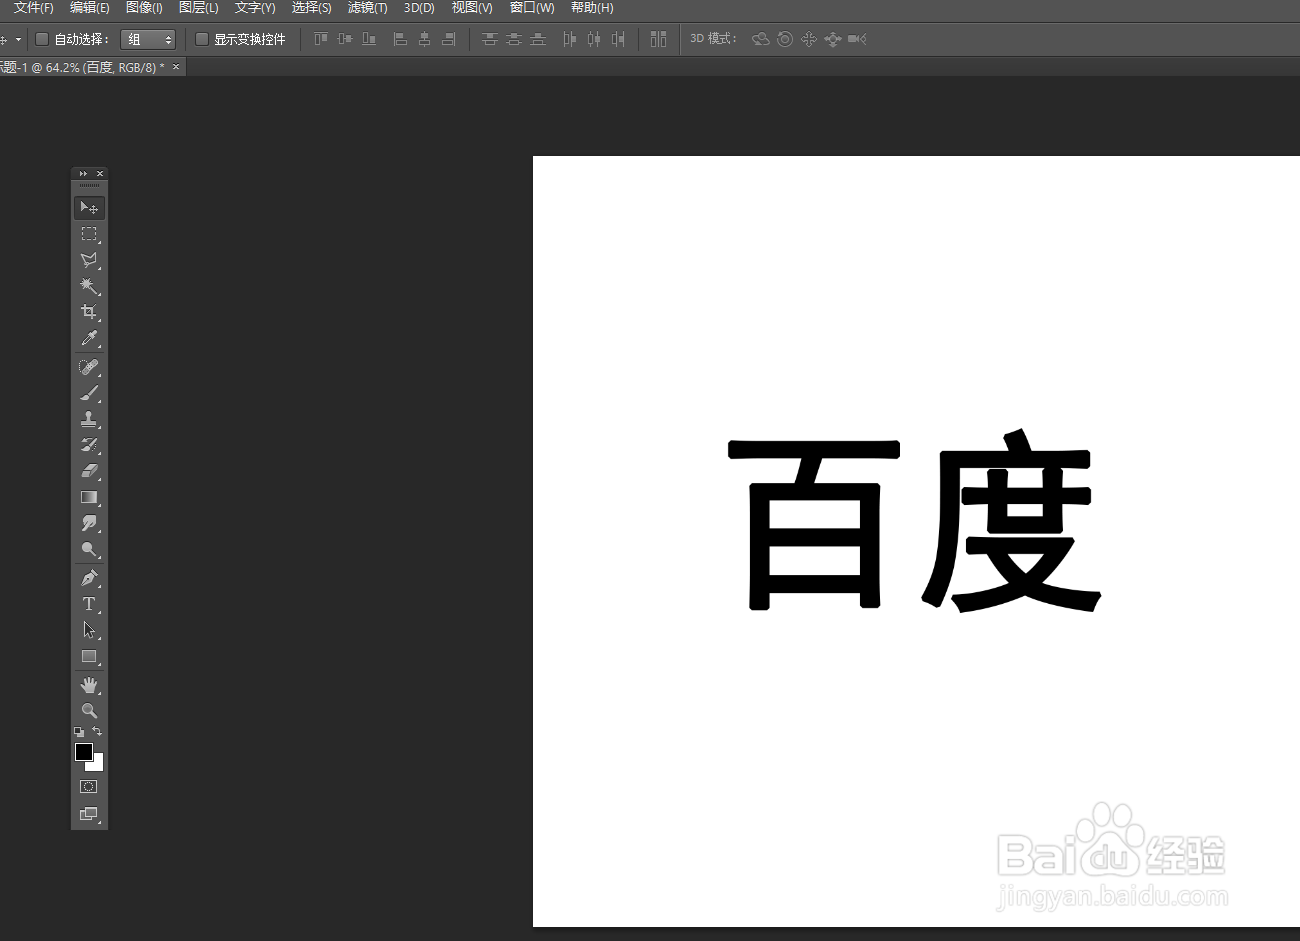Open the 图层(L) menu
Image resolution: width=1300 pixels, height=941 pixels.
click(199, 7)
